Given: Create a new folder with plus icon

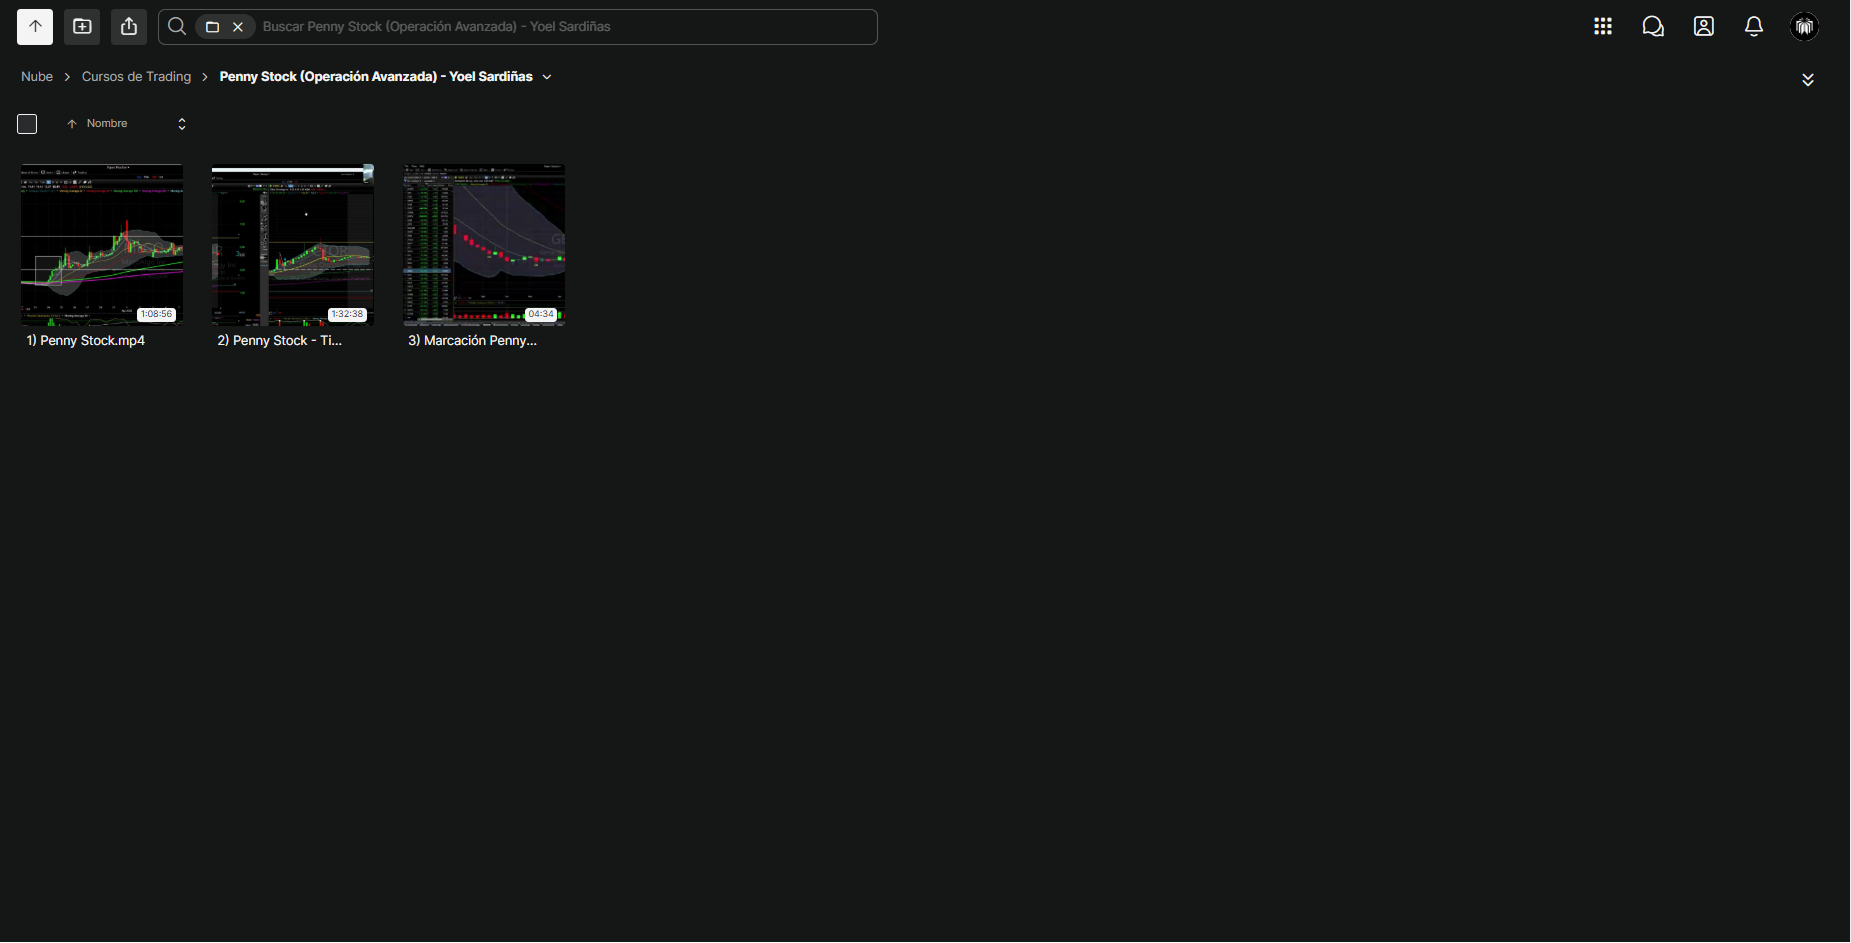Looking at the screenshot, I should [82, 27].
